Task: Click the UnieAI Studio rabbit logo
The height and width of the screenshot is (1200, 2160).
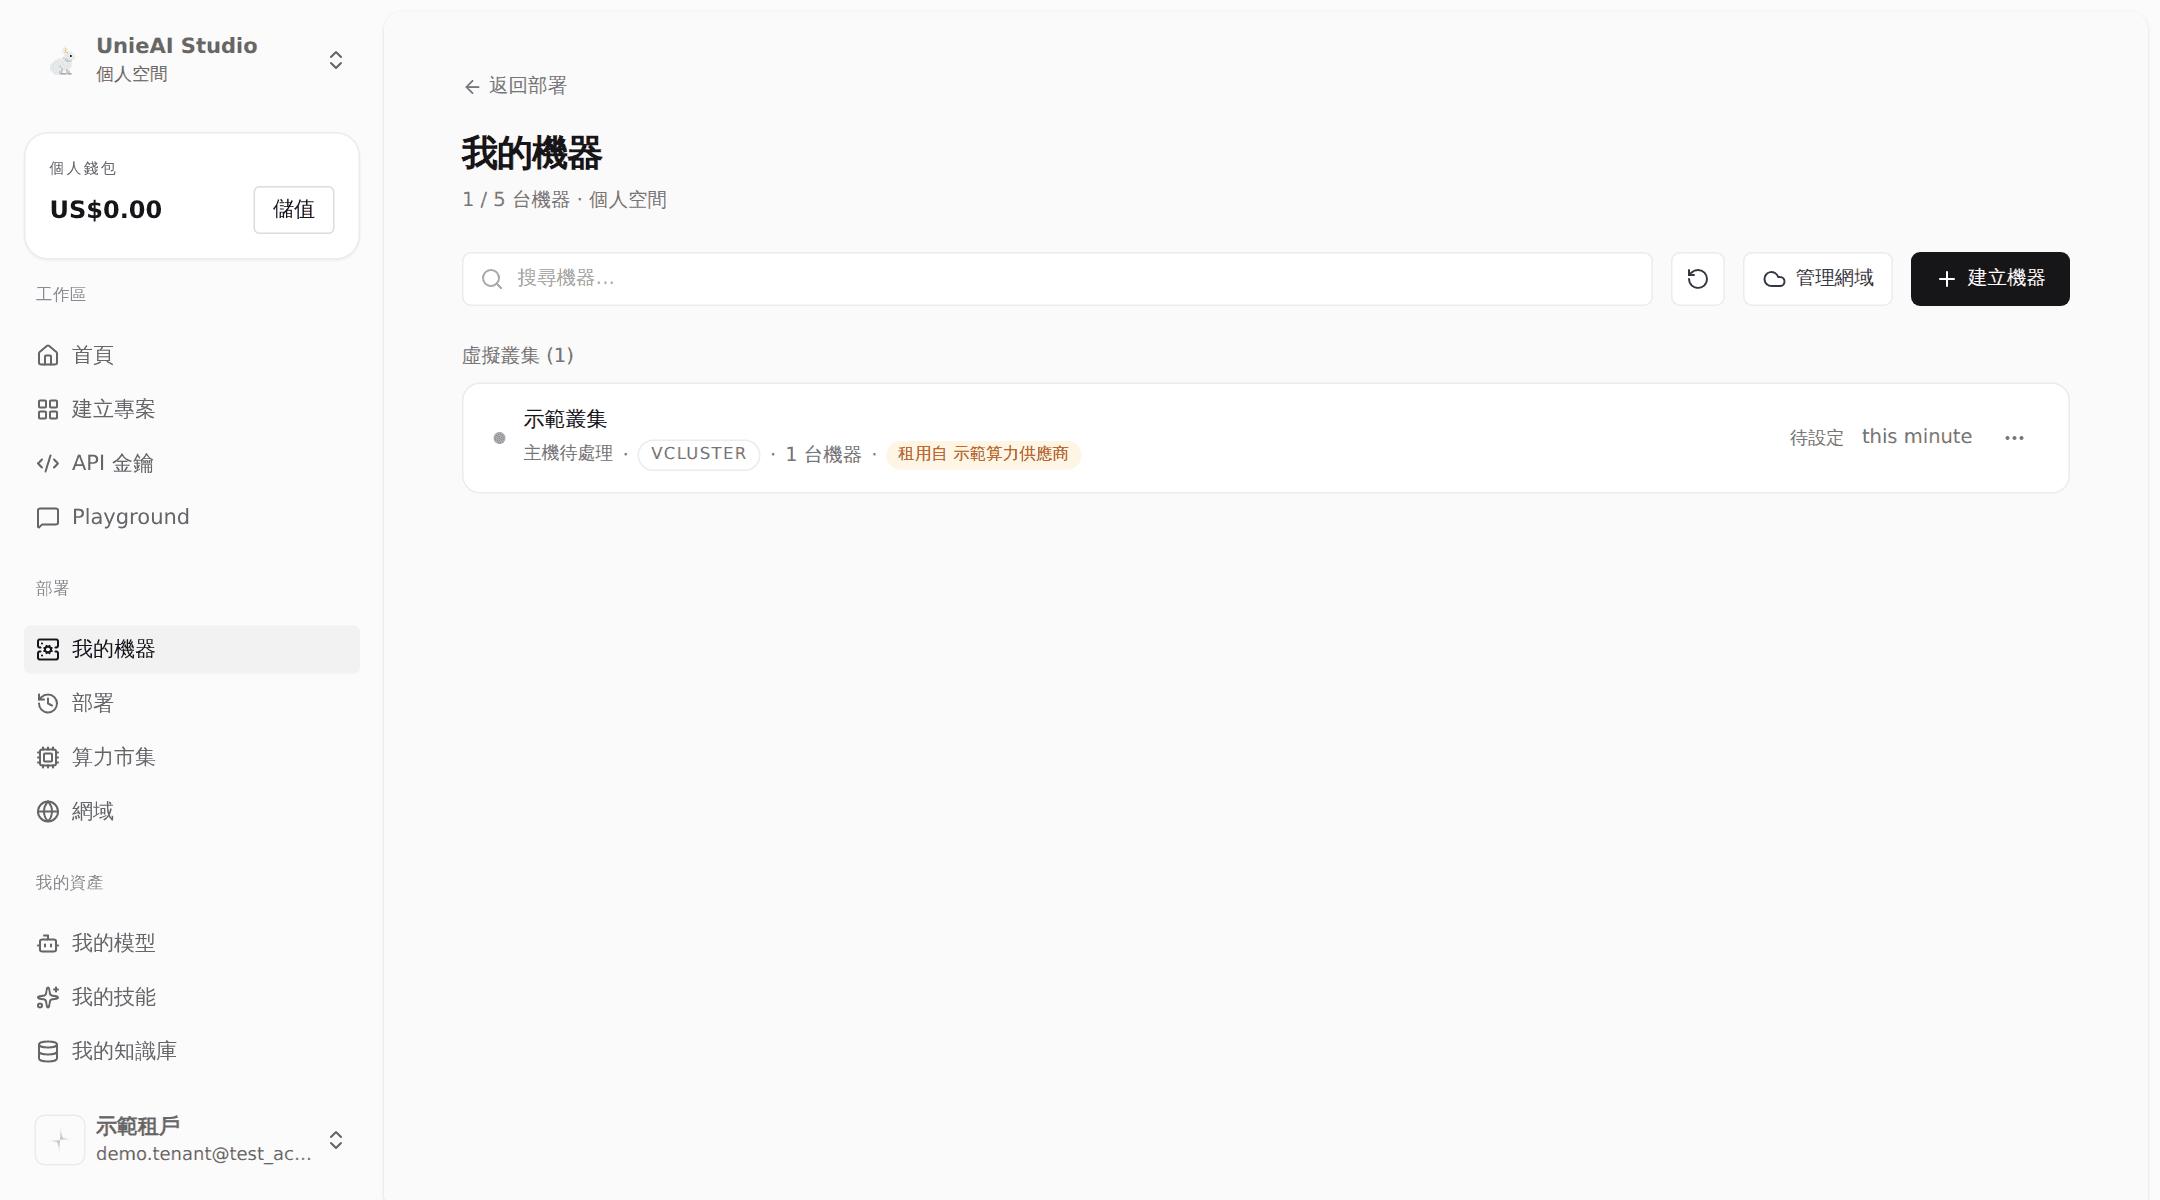Action: [x=62, y=60]
